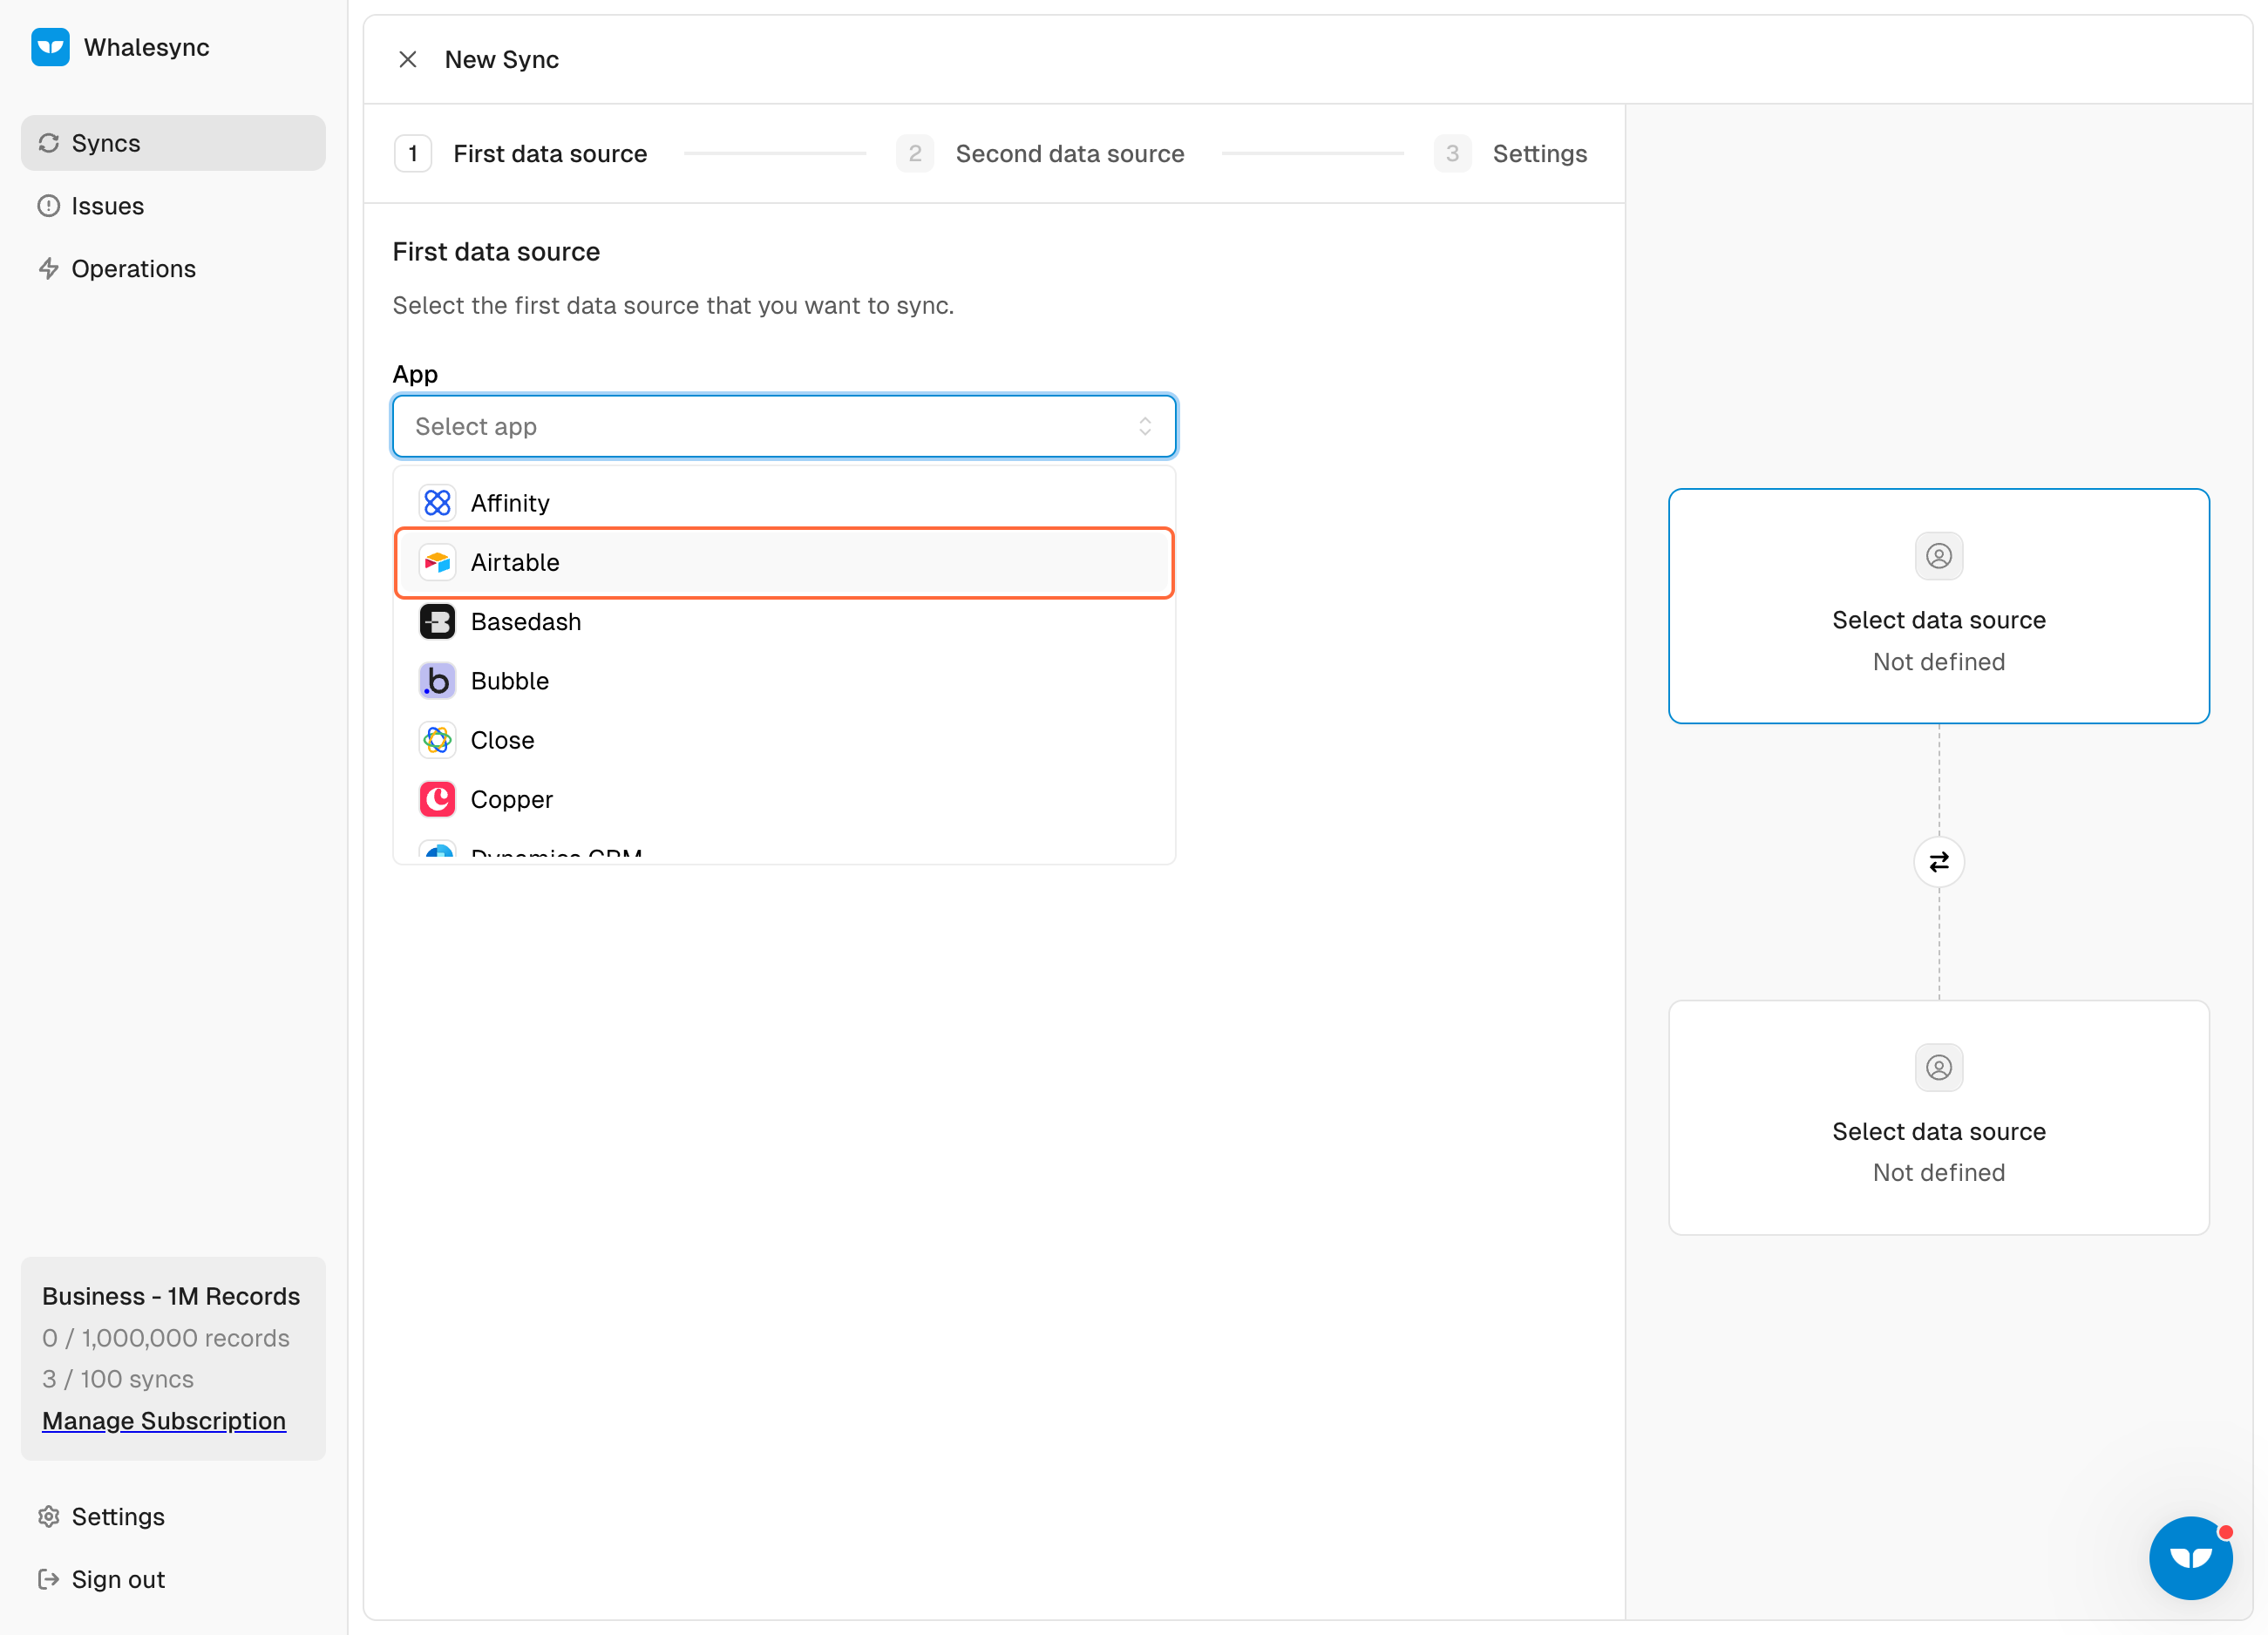Select the Bubble app icon

tap(437, 681)
